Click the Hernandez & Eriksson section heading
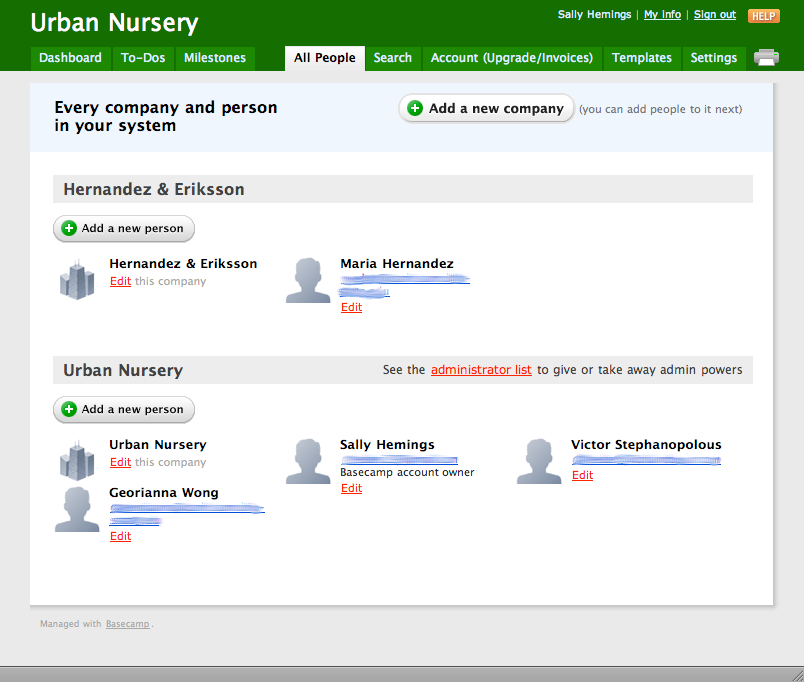Image resolution: width=804 pixels, height=682 pixels. coord(154,189)
